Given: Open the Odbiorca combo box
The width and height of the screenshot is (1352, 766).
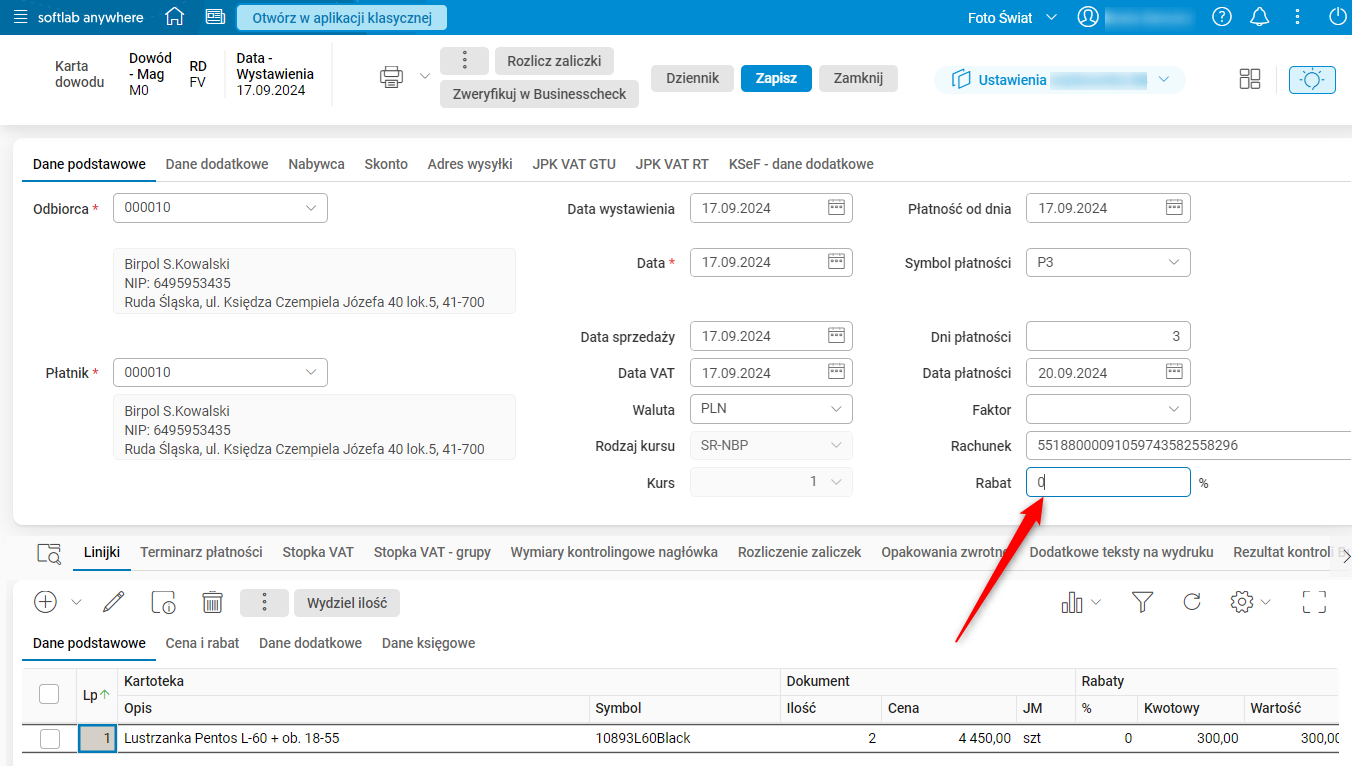Looking at the screenshot, I should point(220,208).
